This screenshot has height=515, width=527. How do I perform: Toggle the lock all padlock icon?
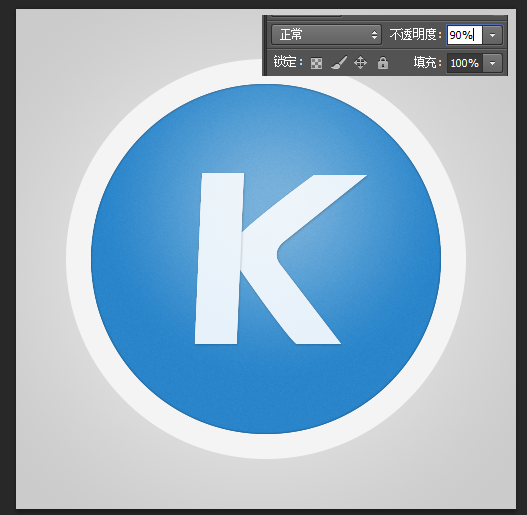pyautogui.click(x=382, y=63)
